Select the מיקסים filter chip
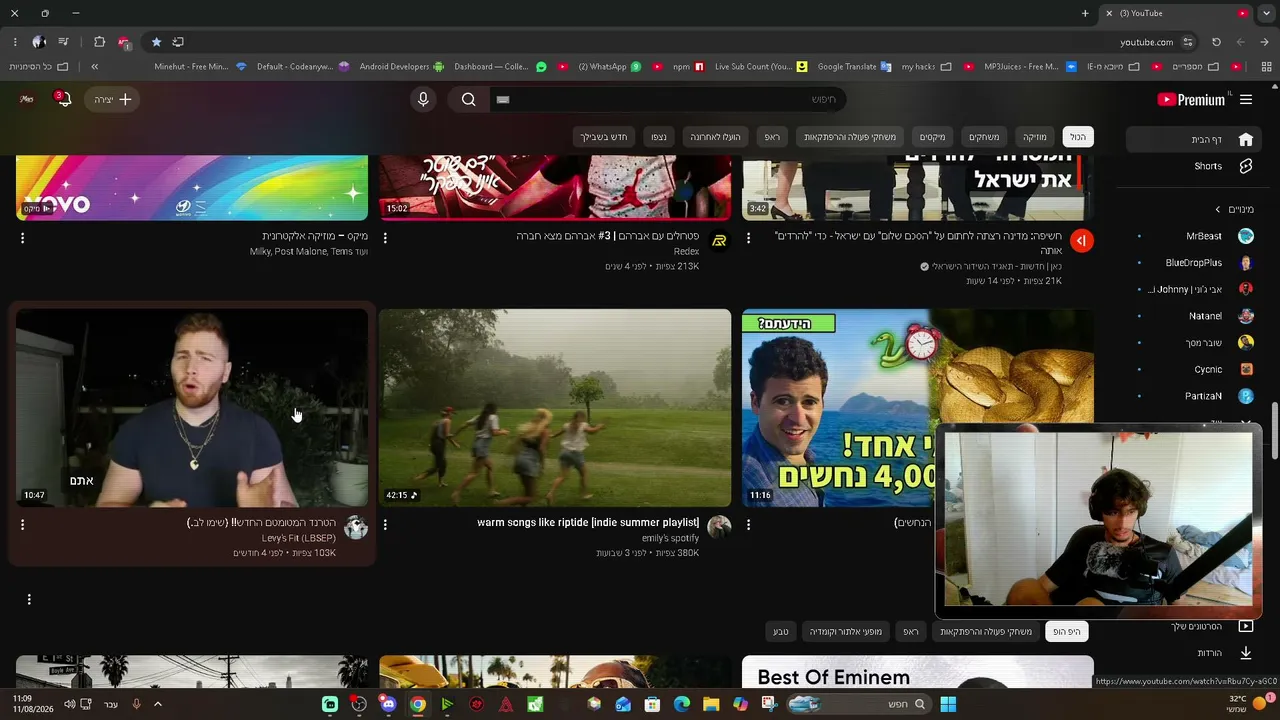Screen dimensions: 1280x720 932,137
